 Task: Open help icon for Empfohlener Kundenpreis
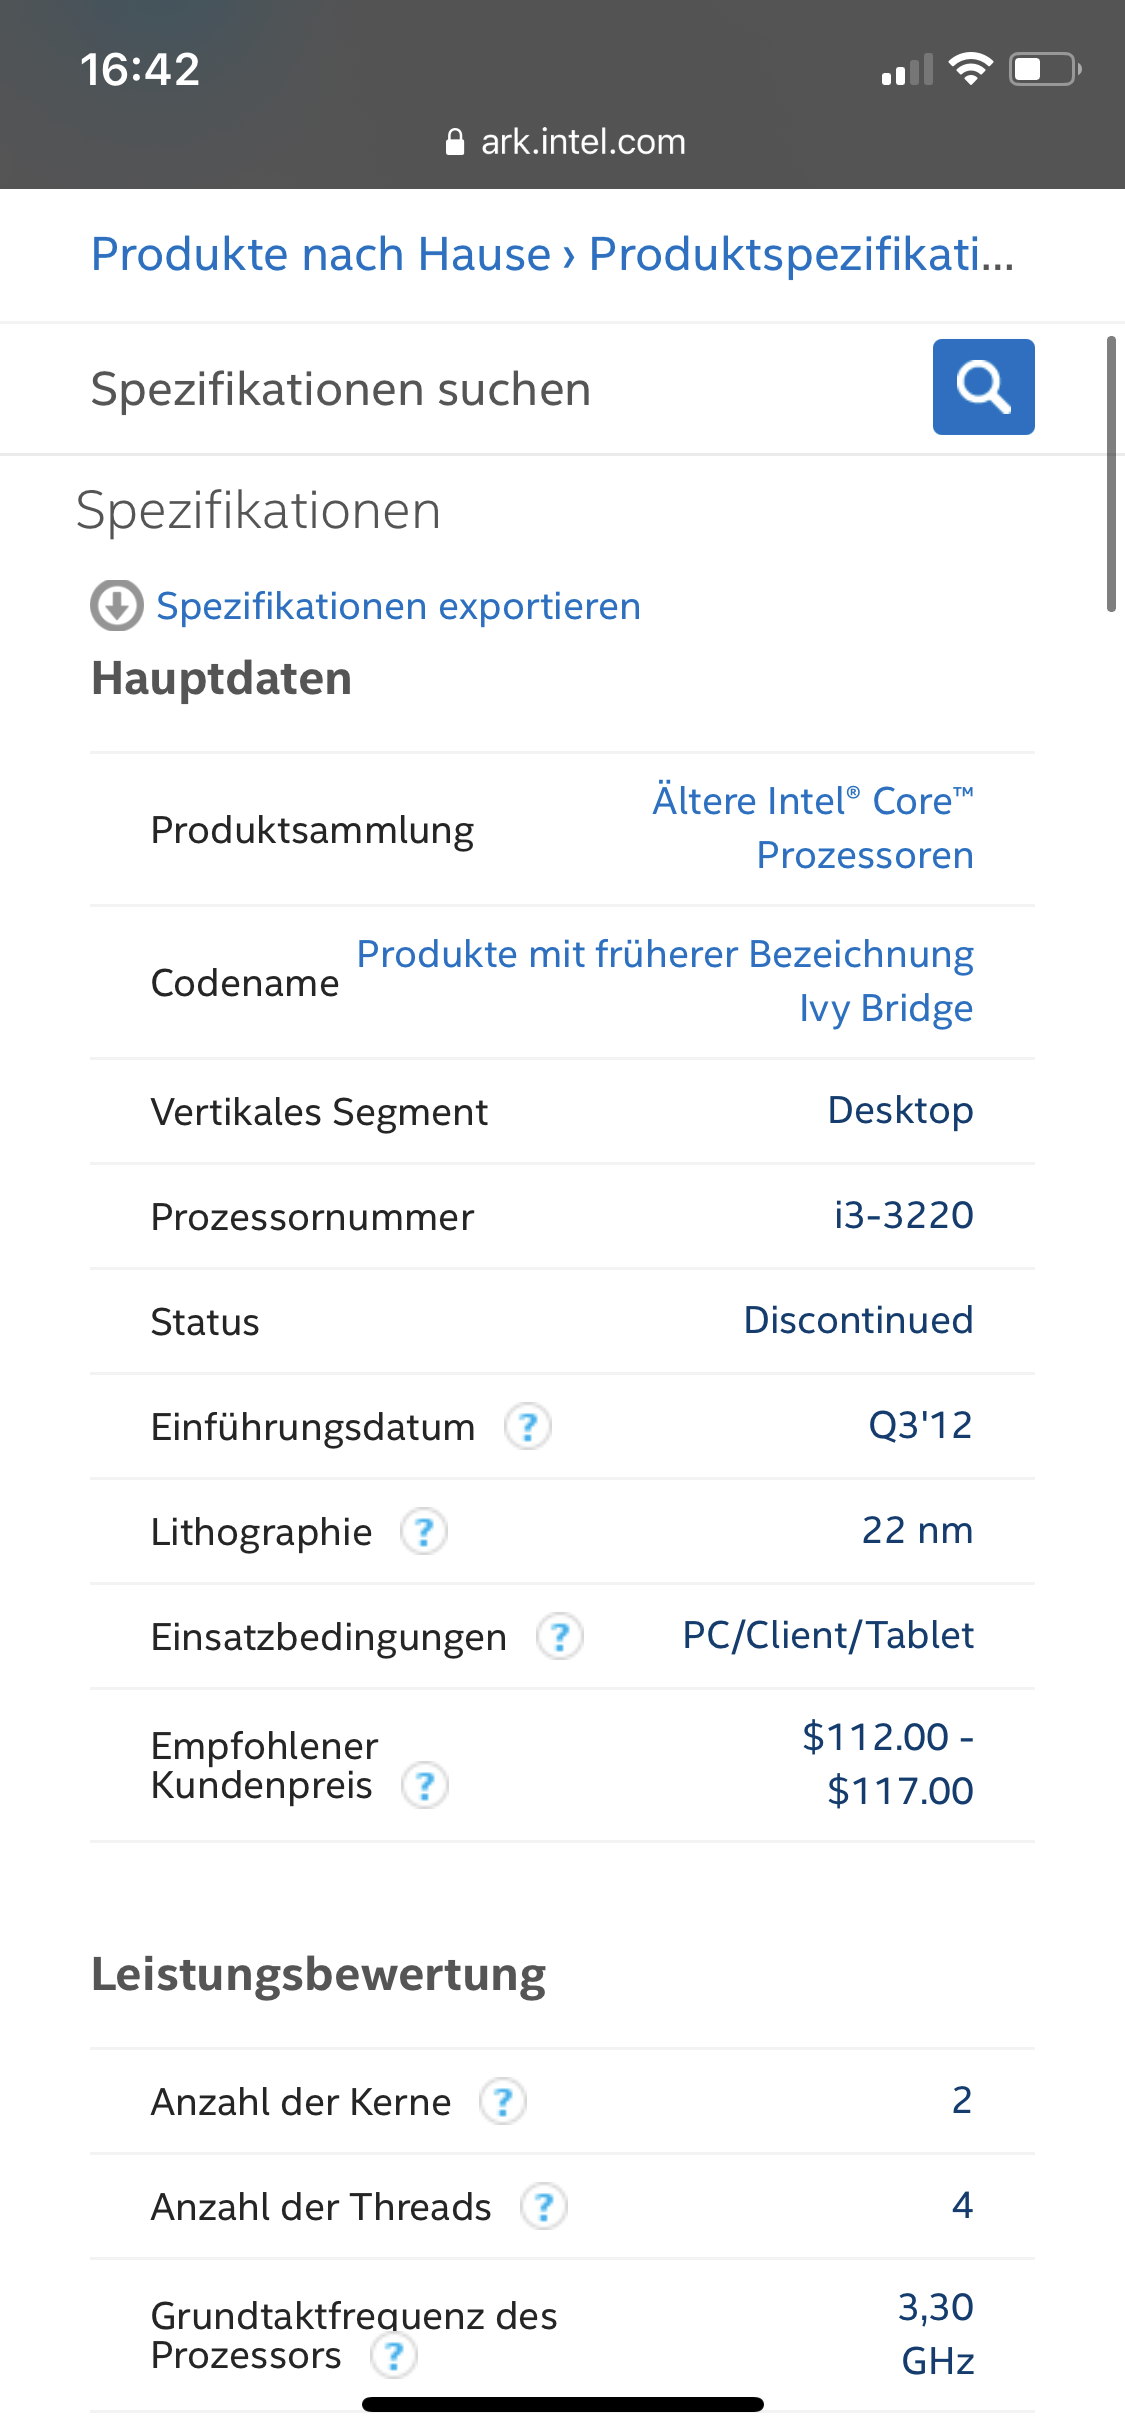[425, 1785]
